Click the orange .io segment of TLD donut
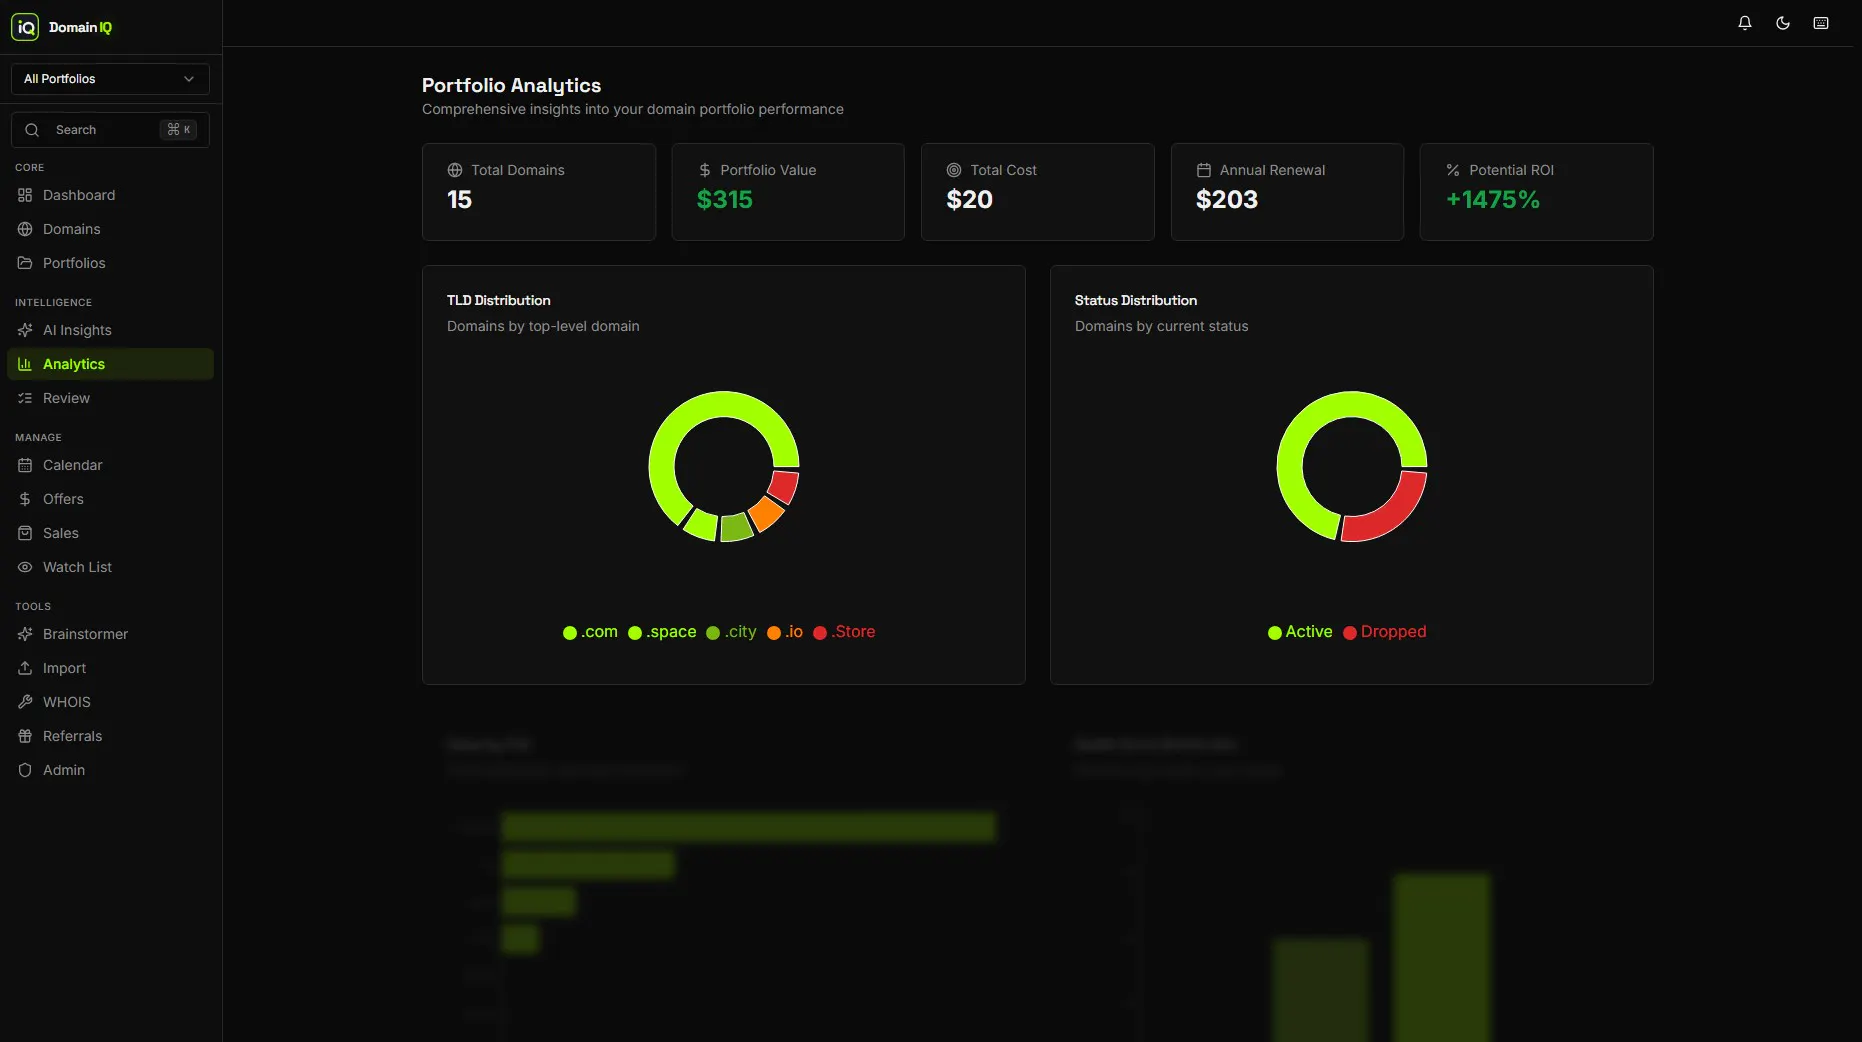Viewport: 1862px width, 1042px height. tap(766, 514)
